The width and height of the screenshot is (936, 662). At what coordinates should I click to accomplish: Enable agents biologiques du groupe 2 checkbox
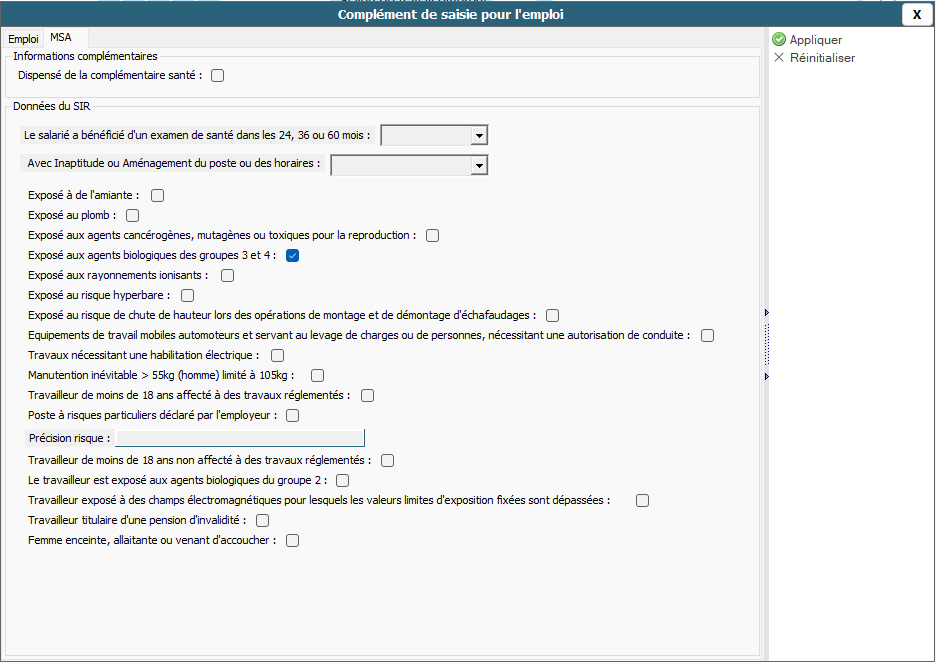click(x=343, y=481)
